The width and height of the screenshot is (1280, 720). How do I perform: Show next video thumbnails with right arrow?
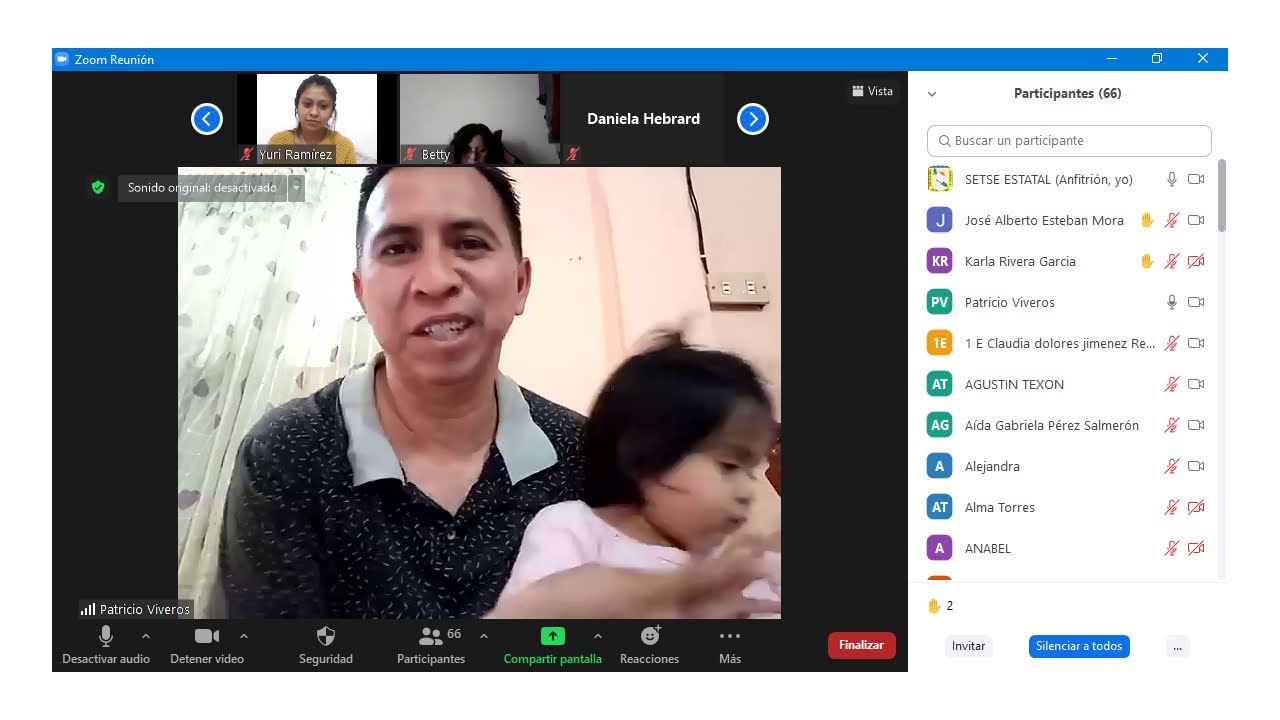(x=752, y=120)
